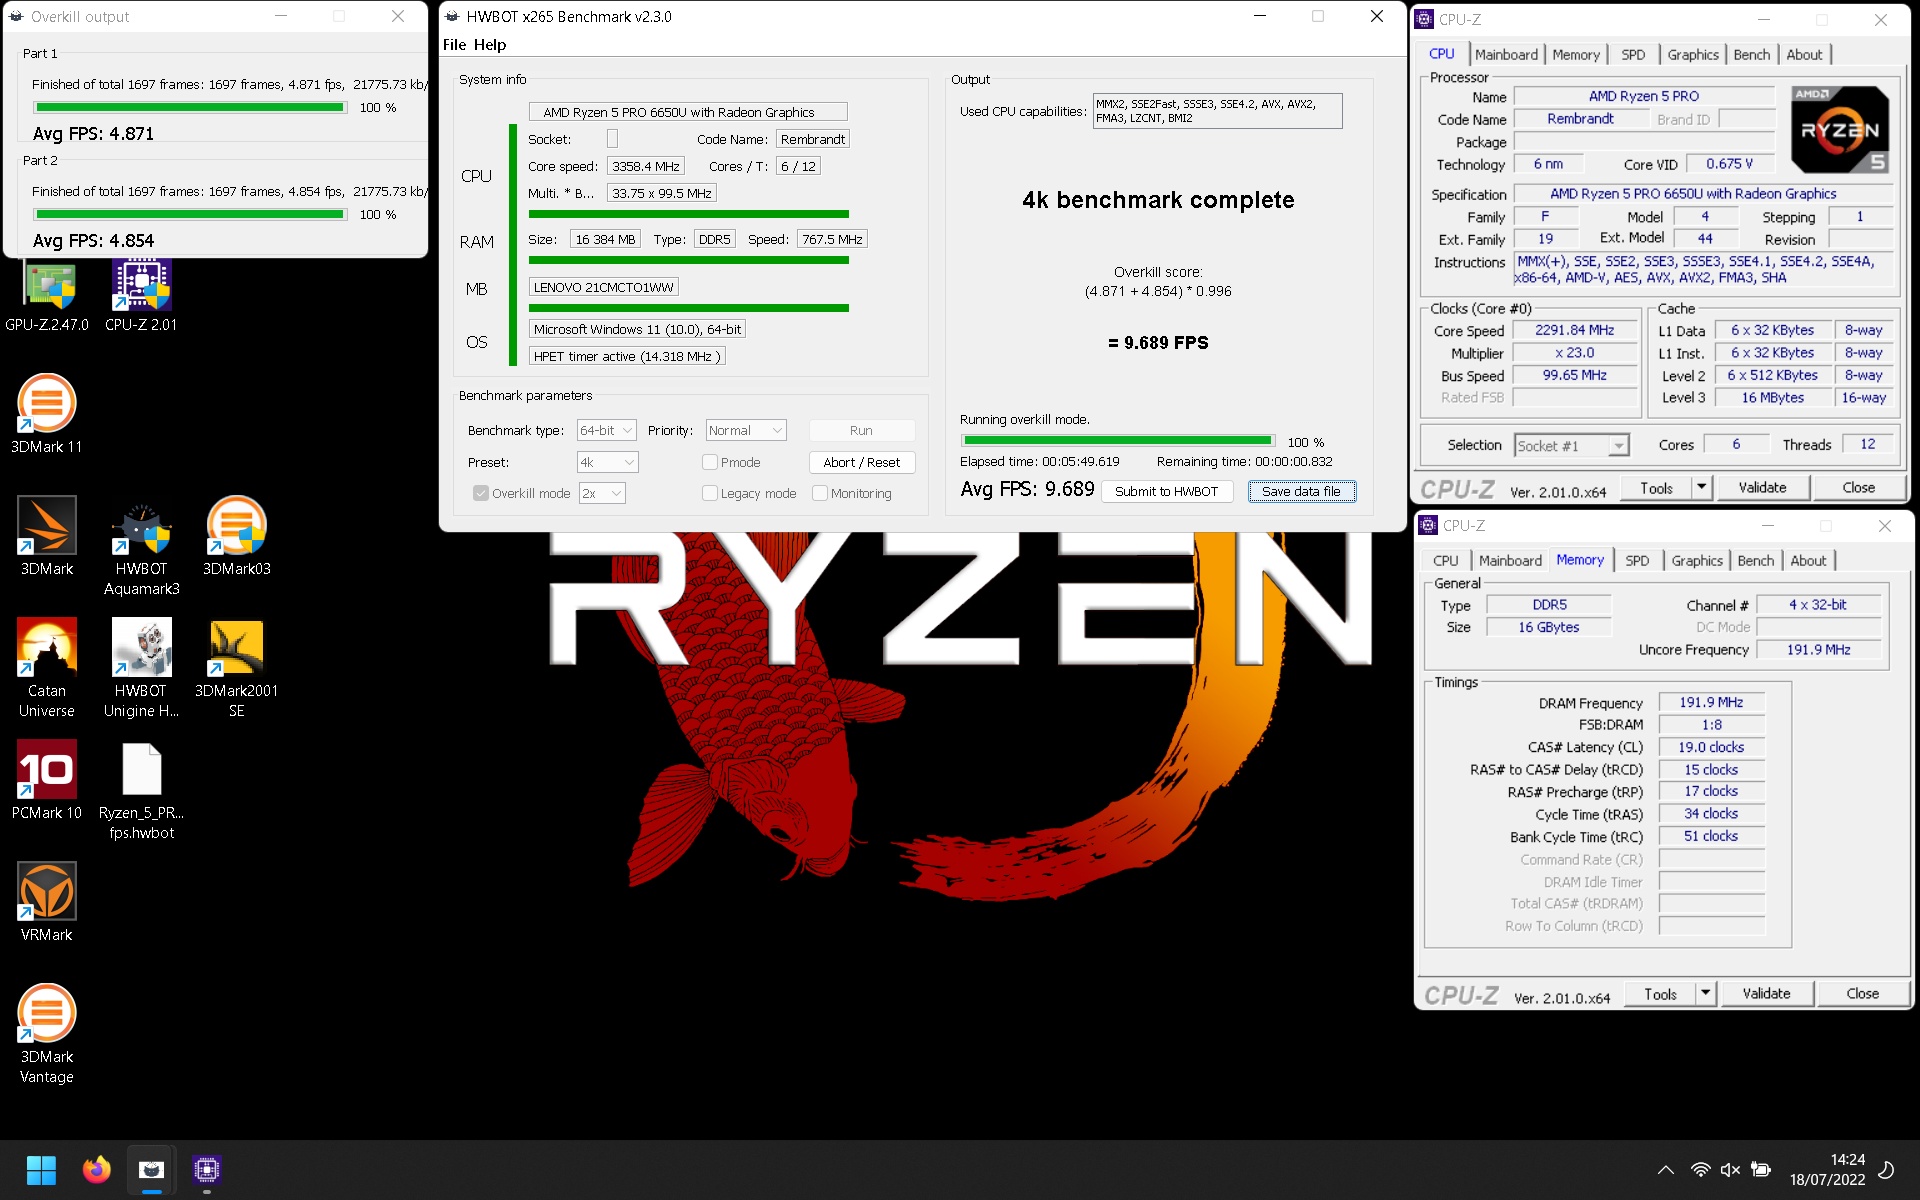Open Catan Universe desktop icon
Image resolution: width=1920 pixels, height=1200 pixels.
tap(47, 668)
